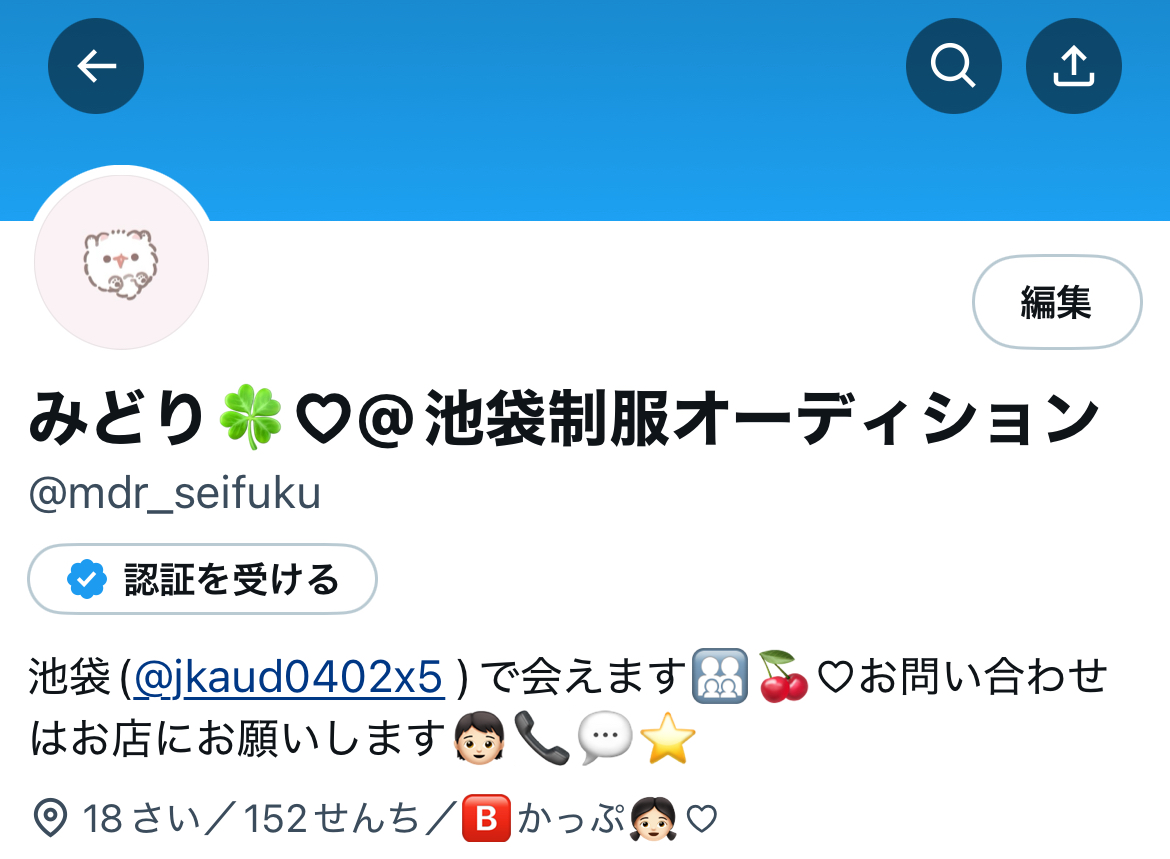Image resolution: width=1170 pixels, height=859 pixels.
Task: Tap the share profile upload icon
Action: click(1074, 66)
